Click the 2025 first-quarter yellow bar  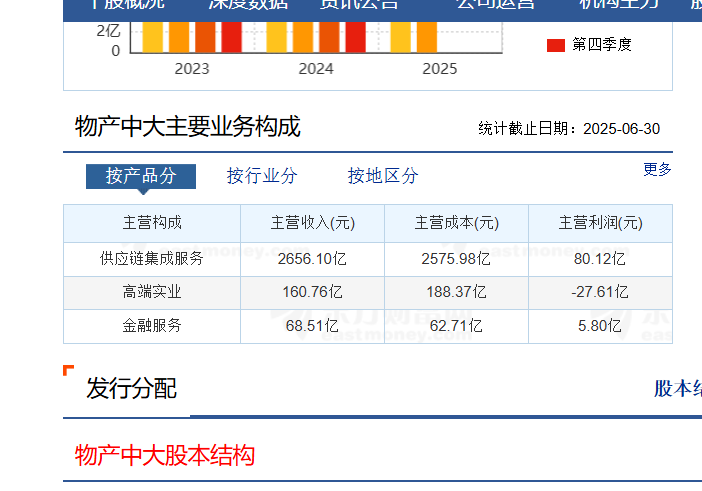(x=400, y=37)
